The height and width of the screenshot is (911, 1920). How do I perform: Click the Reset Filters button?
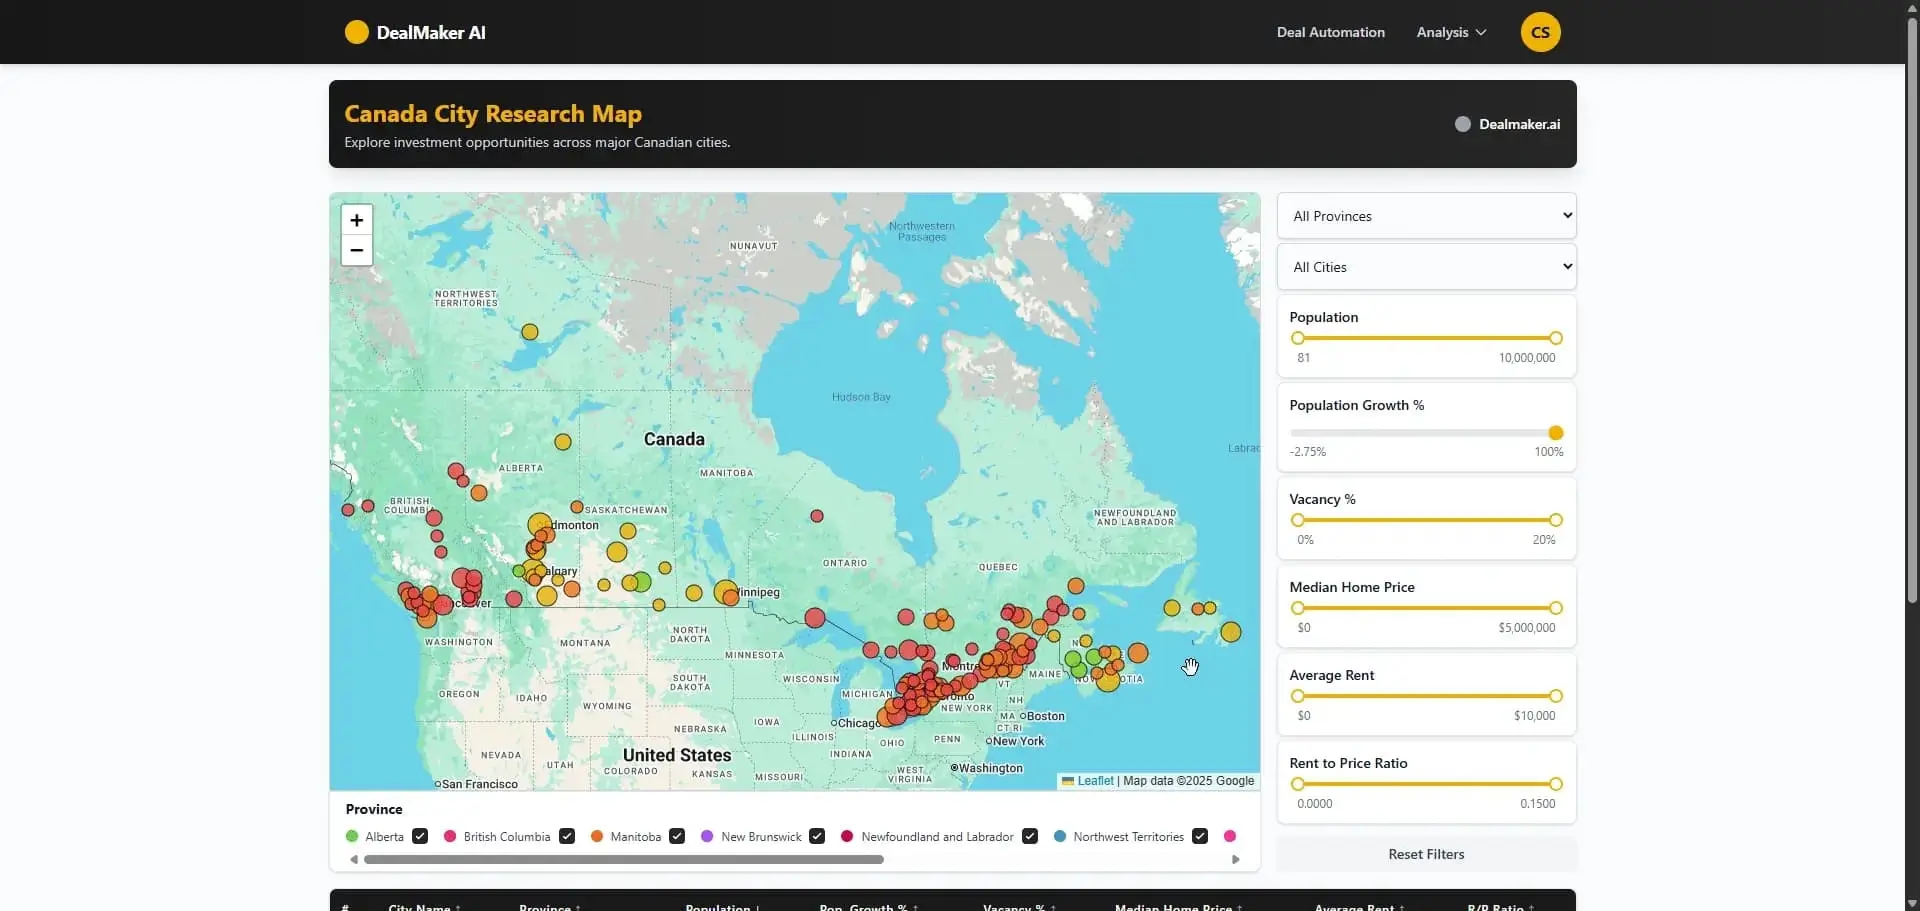point(1426,854)
